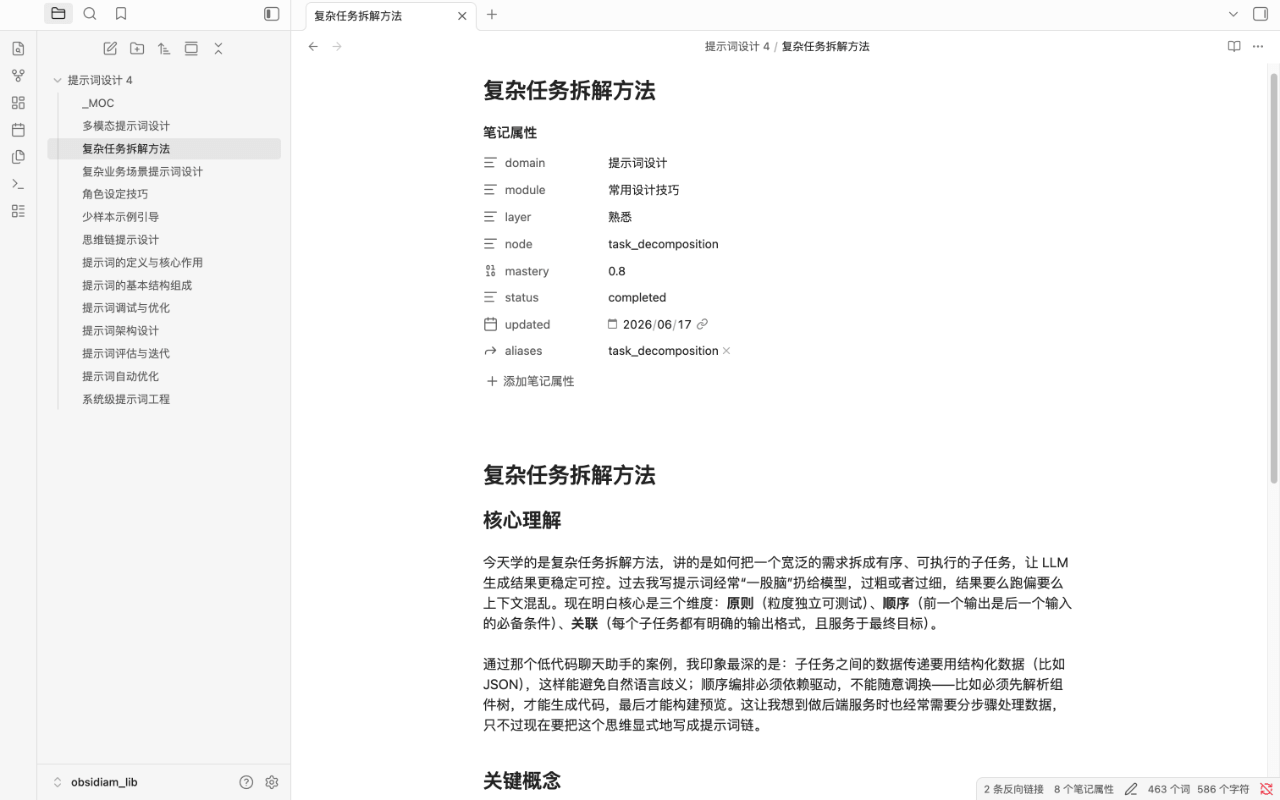This screenshot has height=800, width=1280.
Task: Edit the mastery value 0.8
Action: 617,271
